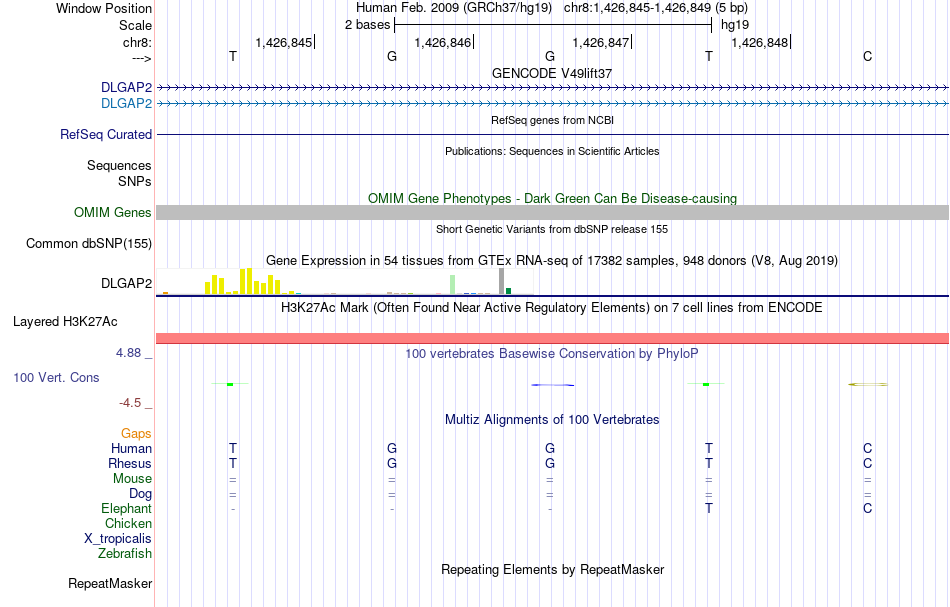The height and width of the screenshot is (607, 950).
Task: Click the Scale label
Action: 136,25
